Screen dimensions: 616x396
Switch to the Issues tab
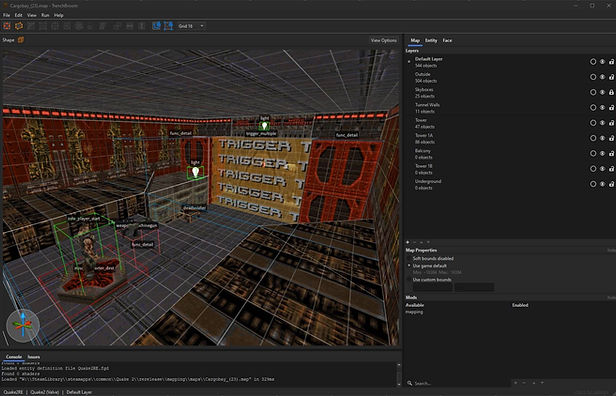34,357
